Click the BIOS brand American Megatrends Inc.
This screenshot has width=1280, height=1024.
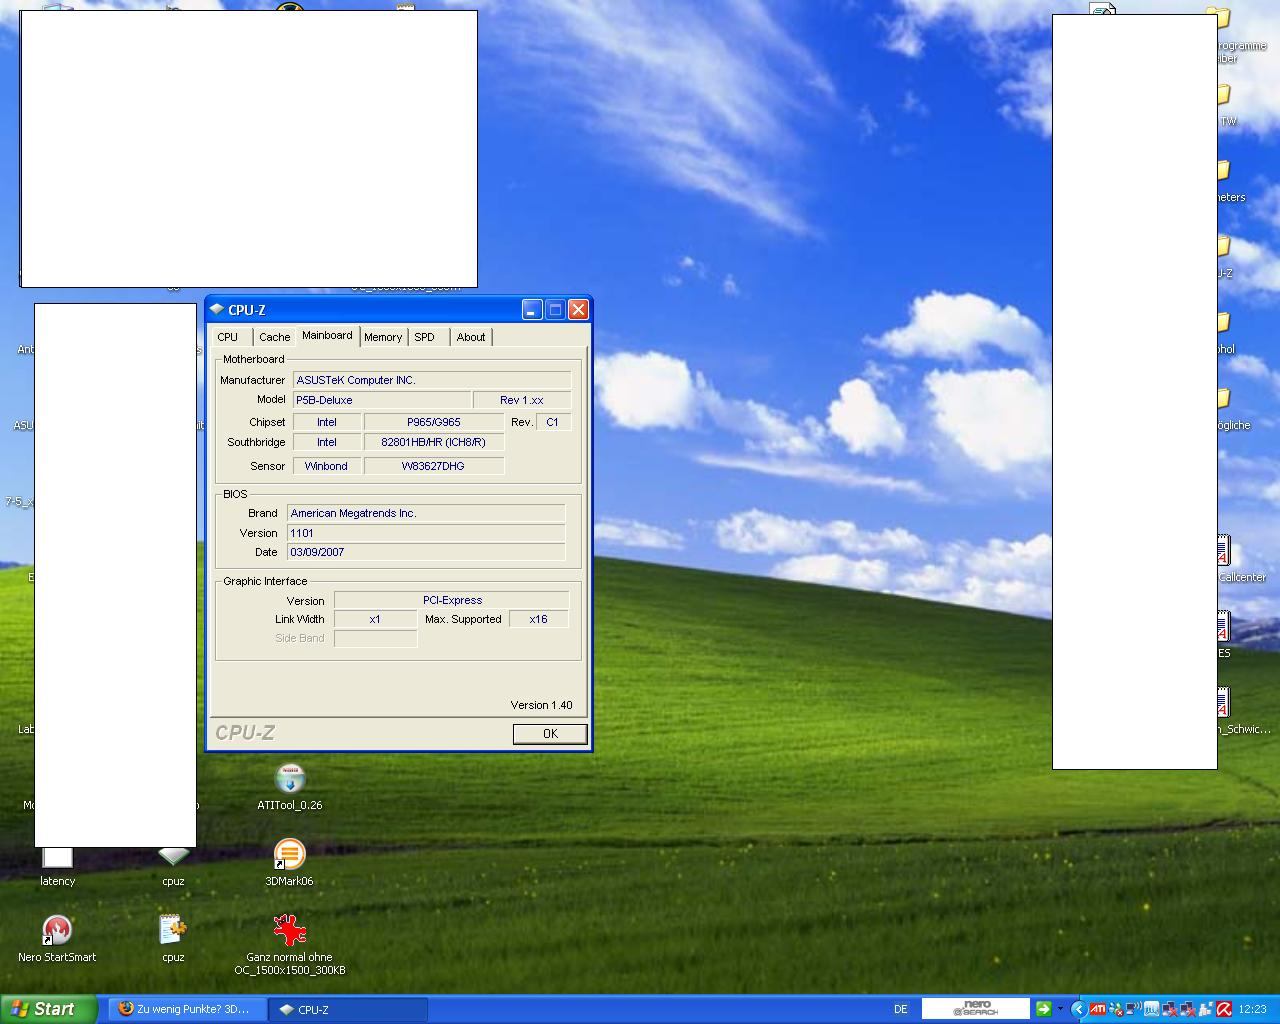pyautogui.click(x=426, y=513)
